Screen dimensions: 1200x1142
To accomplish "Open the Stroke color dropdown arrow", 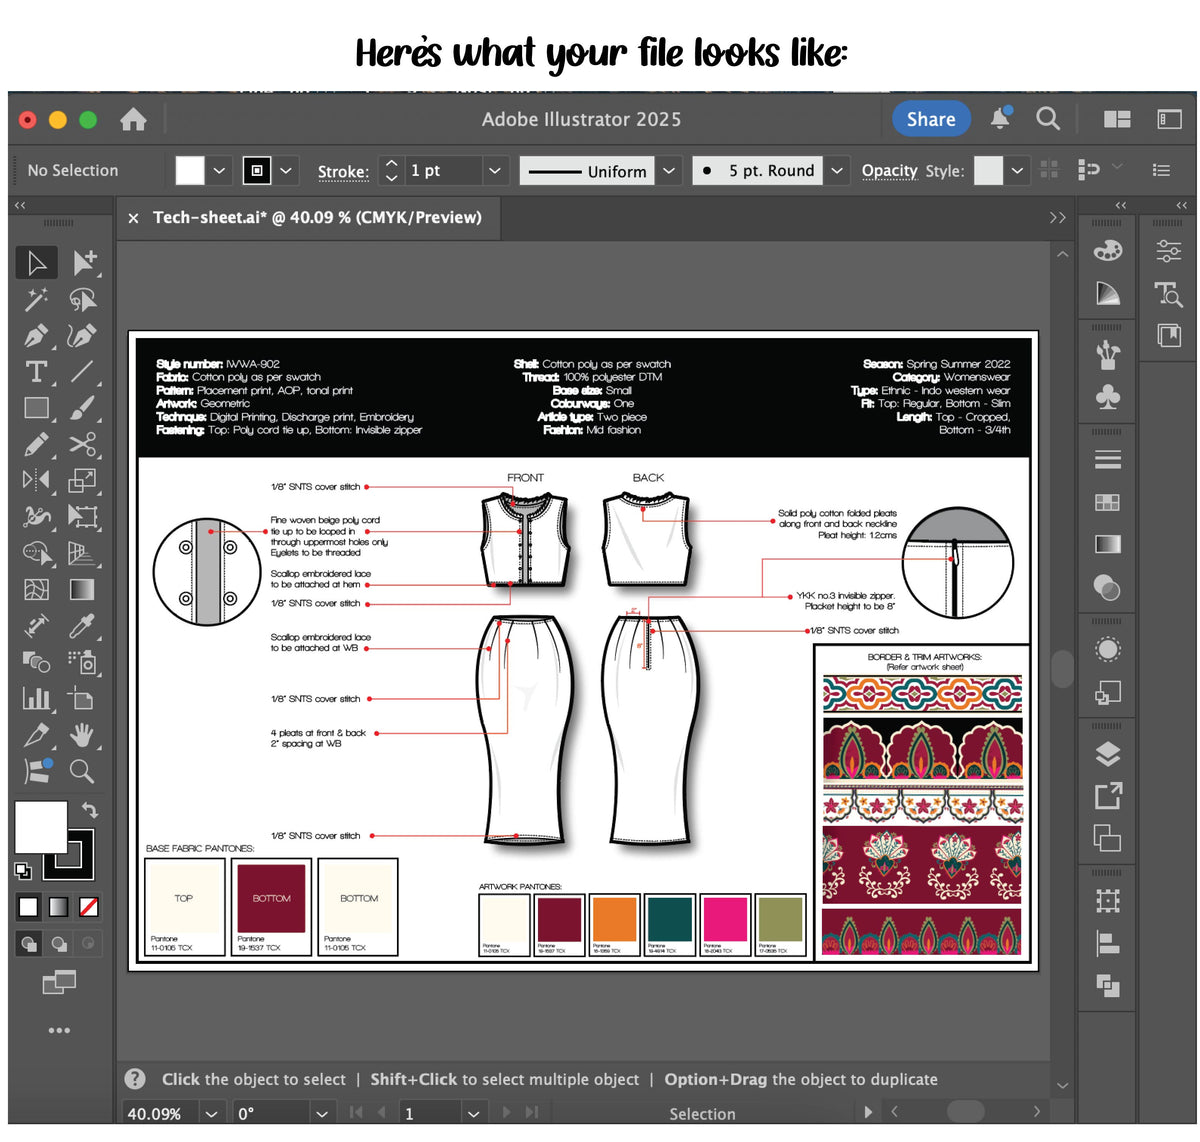I will (286, 171).
